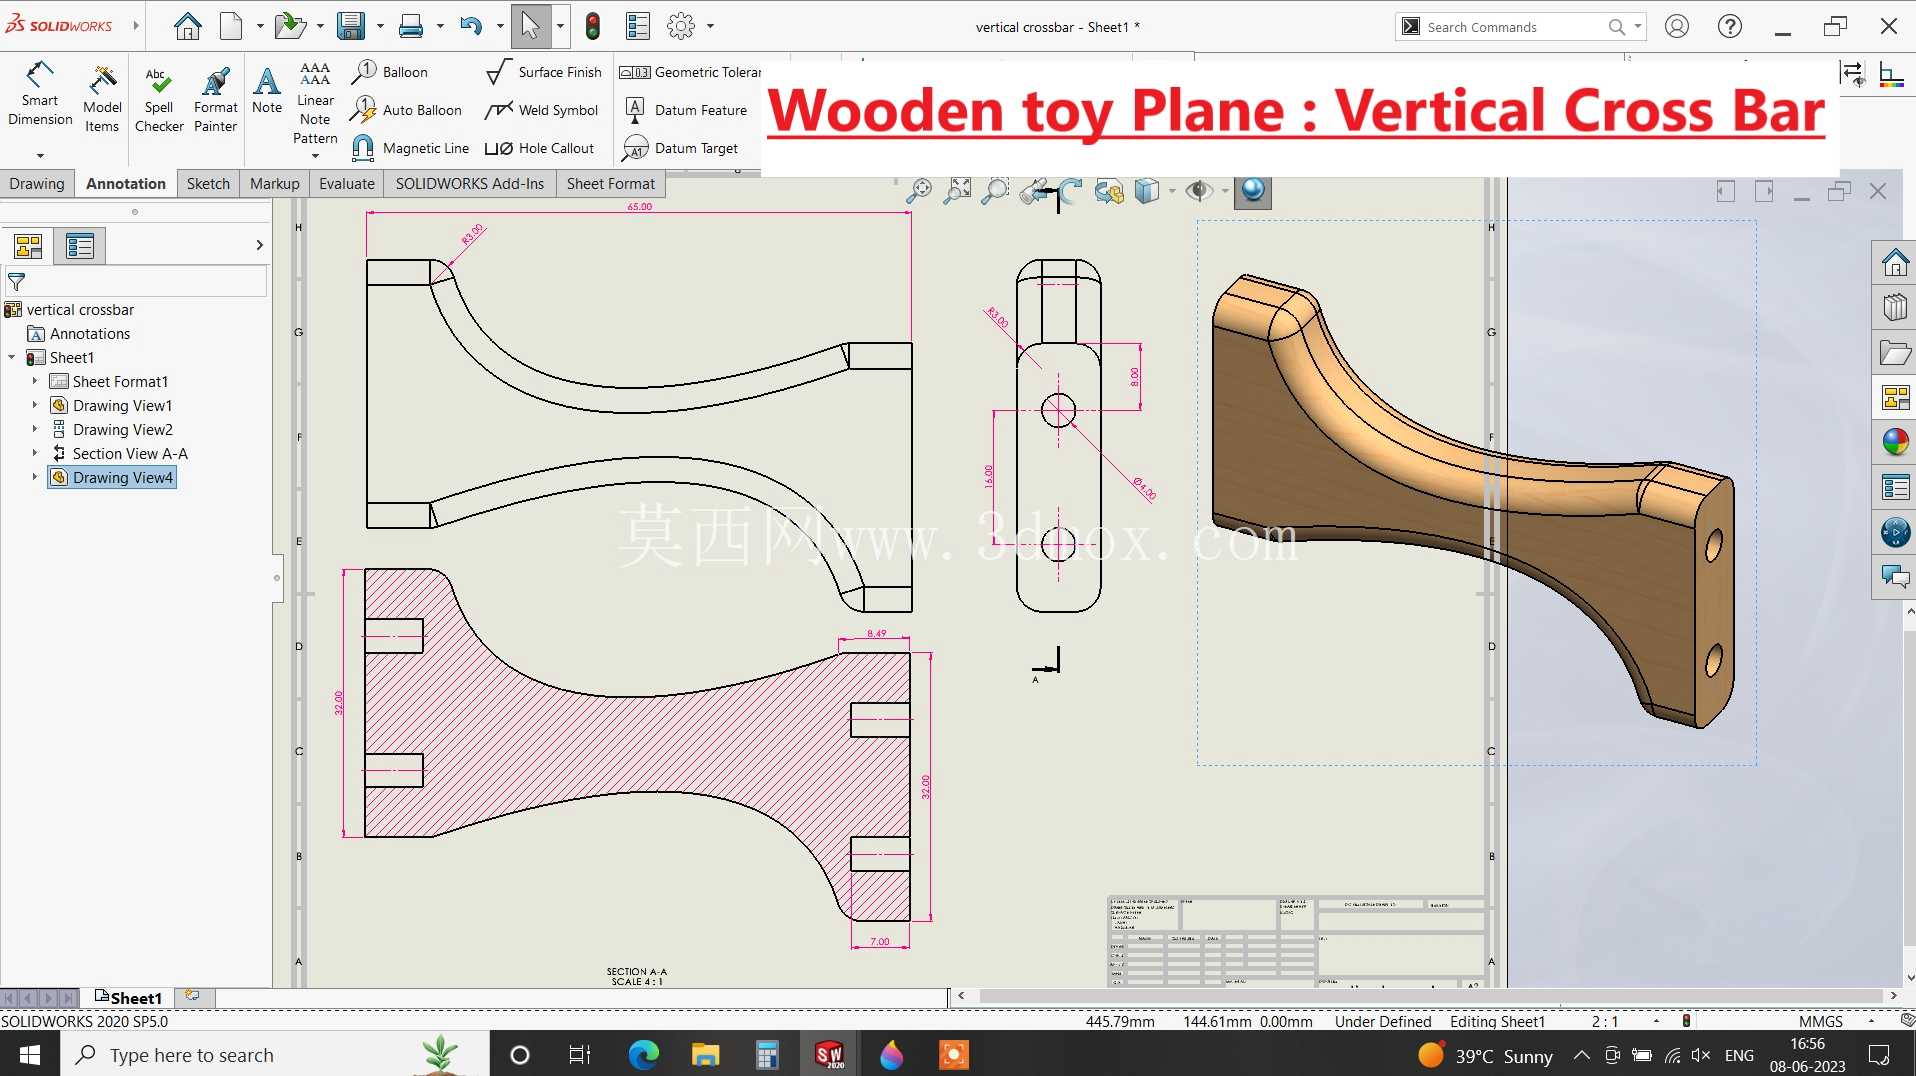Click the Datum Feature tool

click(686, 110)
